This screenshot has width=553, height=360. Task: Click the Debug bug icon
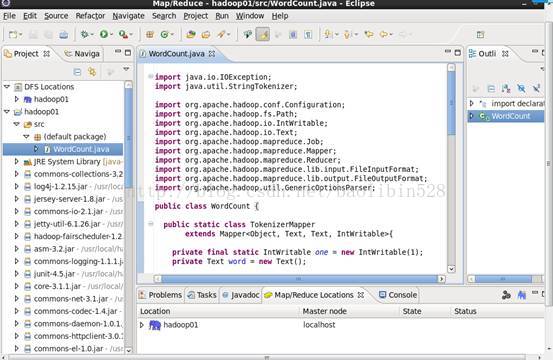pos(85,34)
